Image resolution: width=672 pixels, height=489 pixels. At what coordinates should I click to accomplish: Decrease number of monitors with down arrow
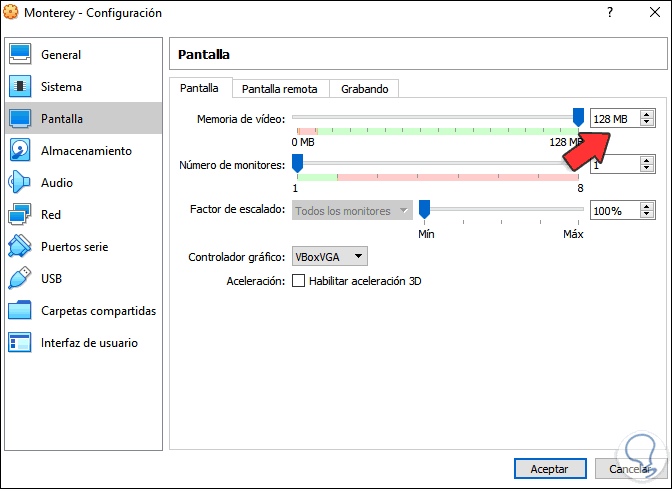coord(647,168)
